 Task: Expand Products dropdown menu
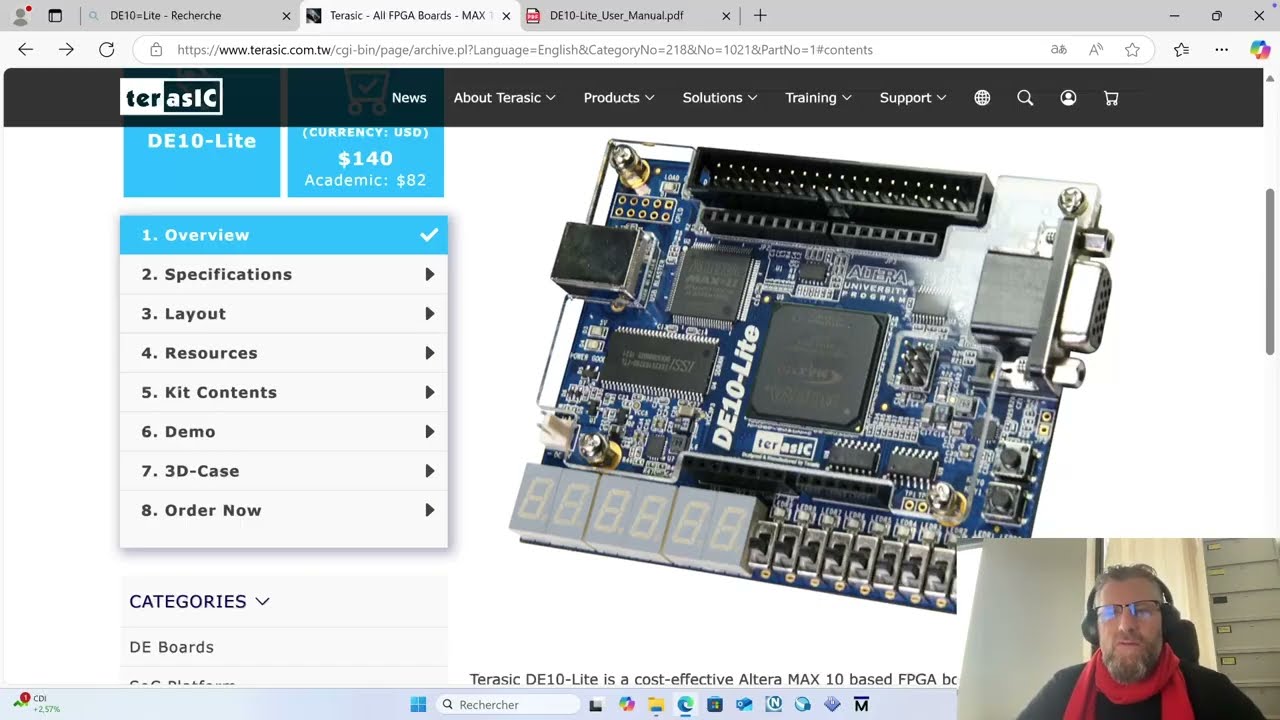(x=619, y=97)
